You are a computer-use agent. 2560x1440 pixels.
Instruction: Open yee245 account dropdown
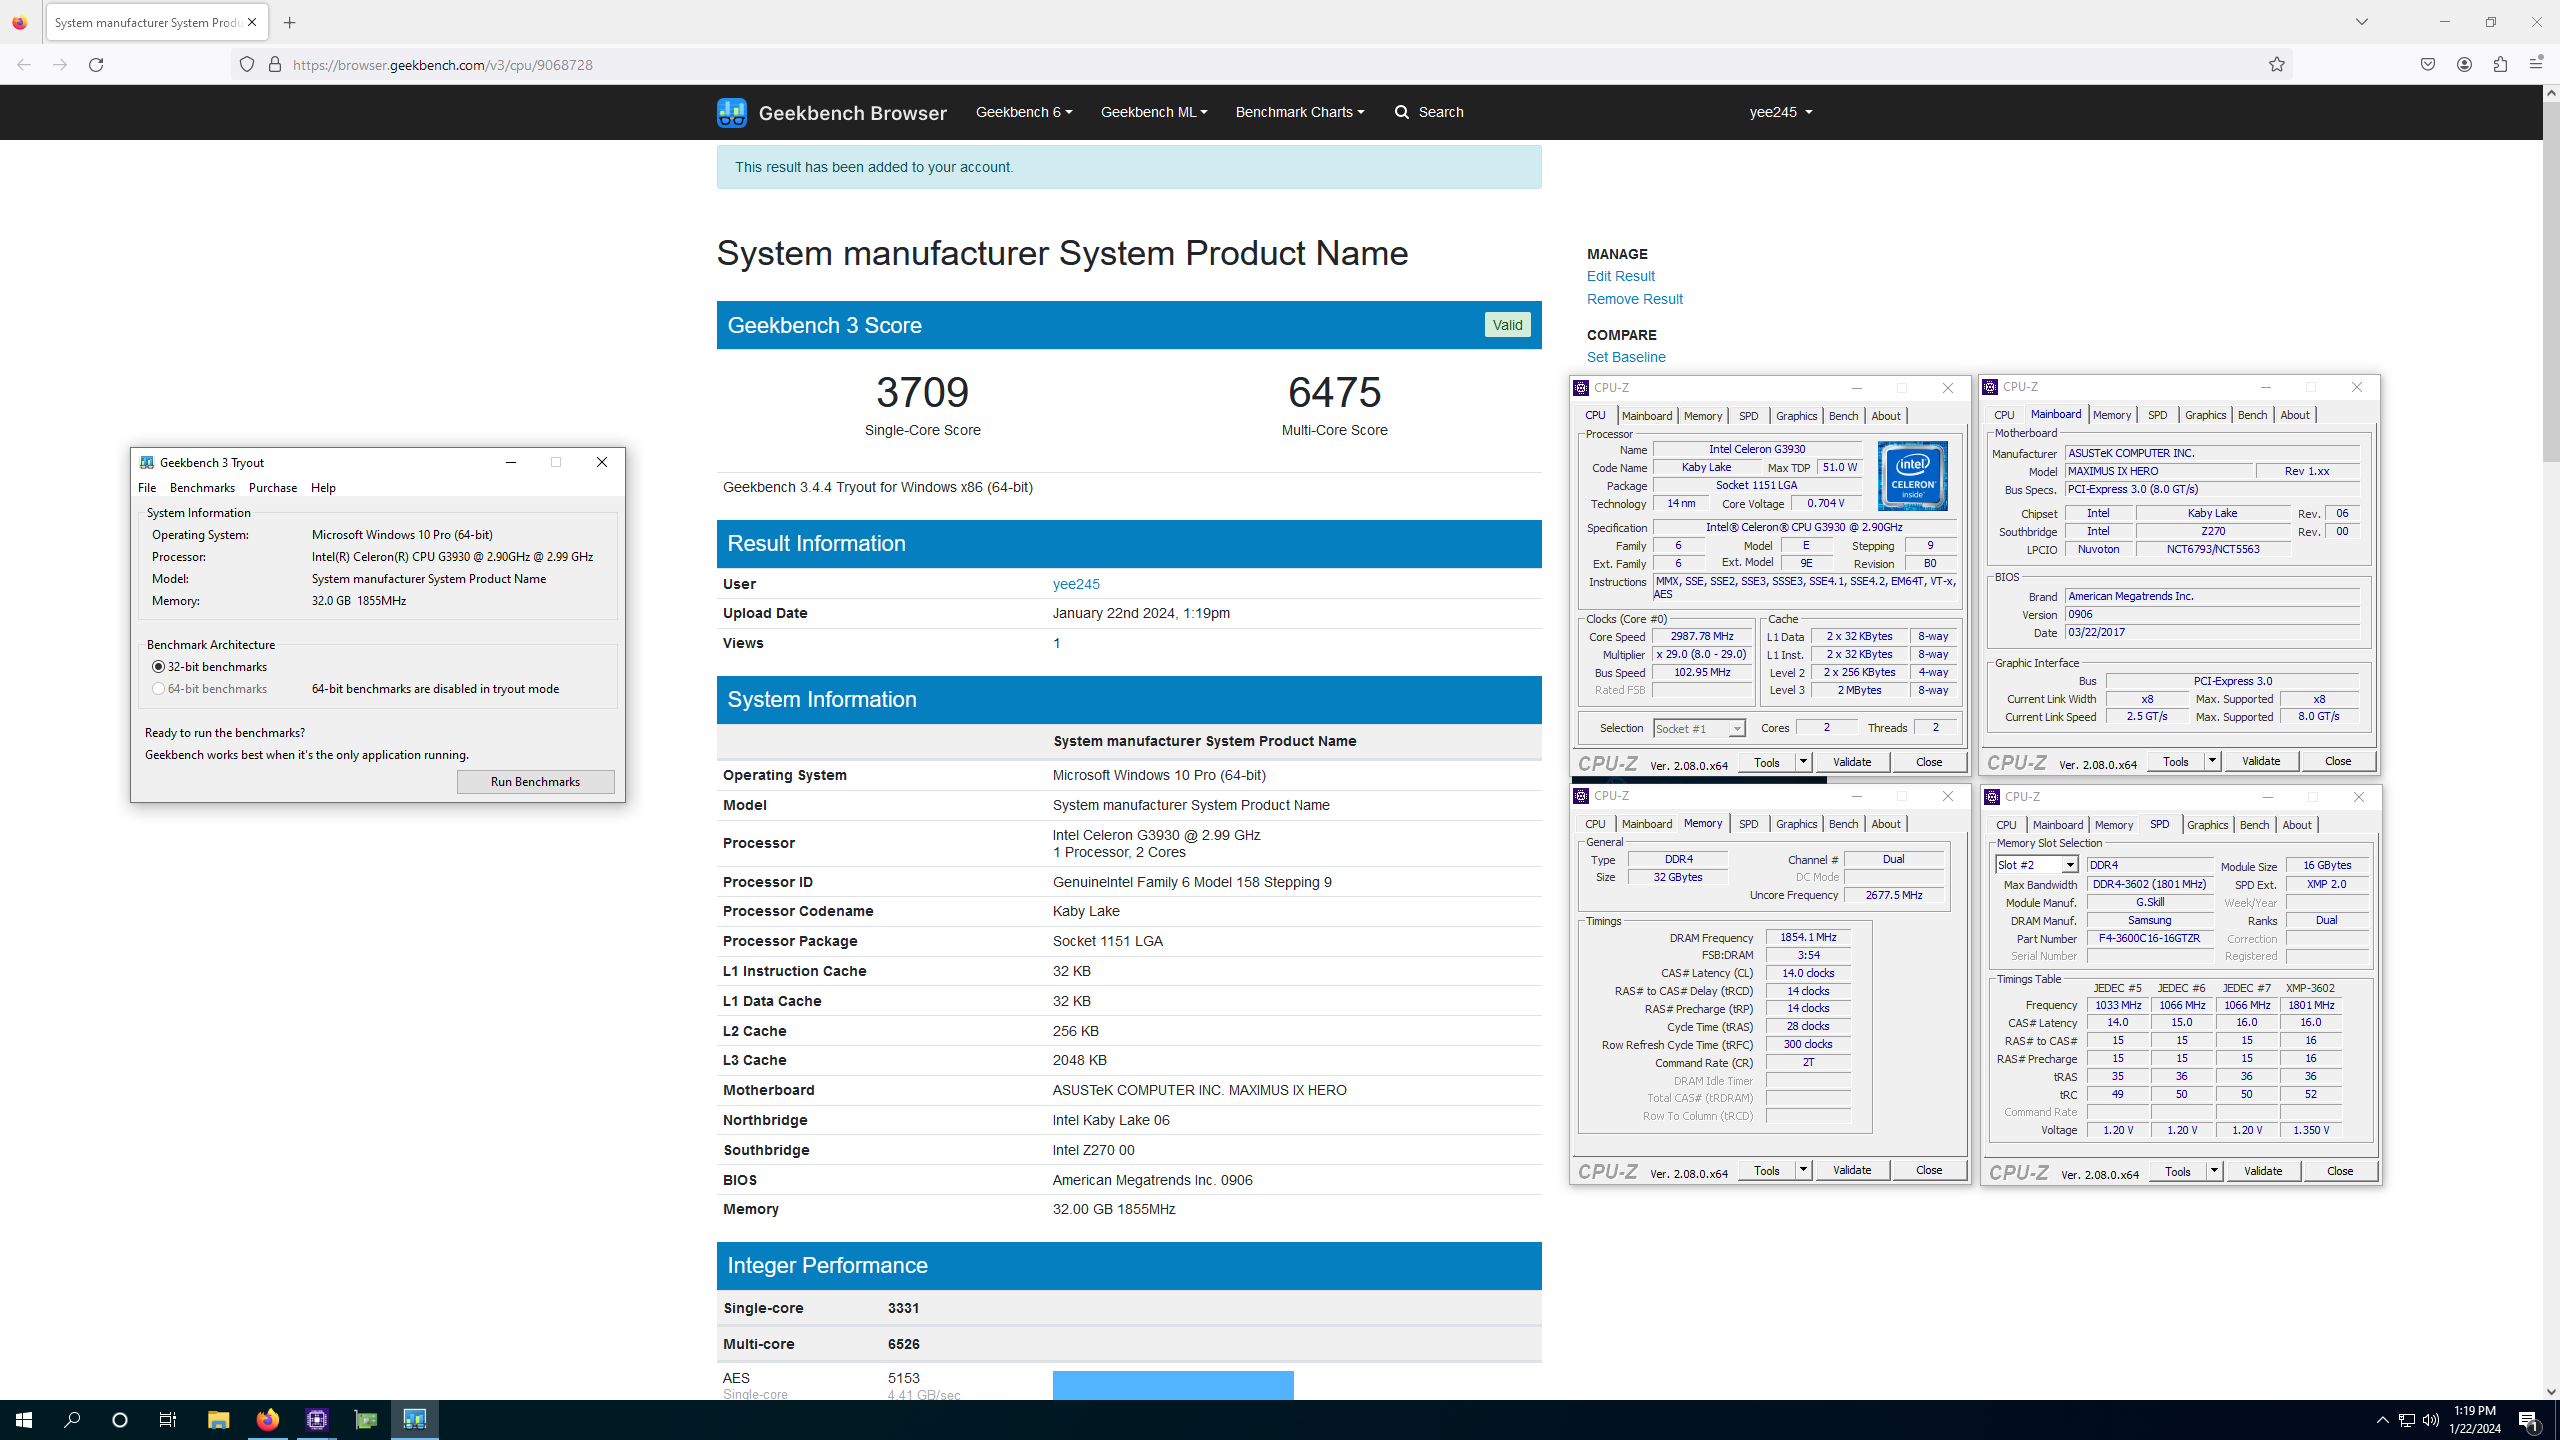pyautogui.click(x=1781, y=112)
